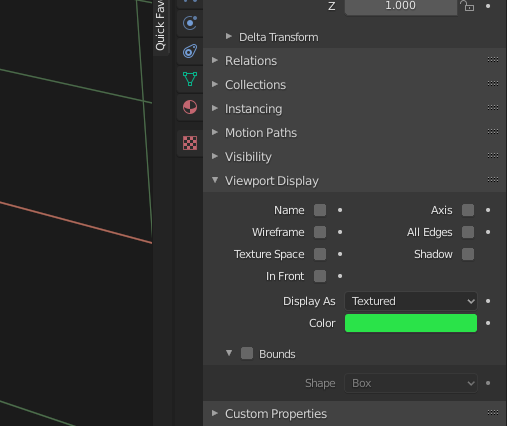This screenshot has width=507, height=426.
Task: Grab the Instancing panel drag handle
Action: pyautogui.click(x=493, y=108)
